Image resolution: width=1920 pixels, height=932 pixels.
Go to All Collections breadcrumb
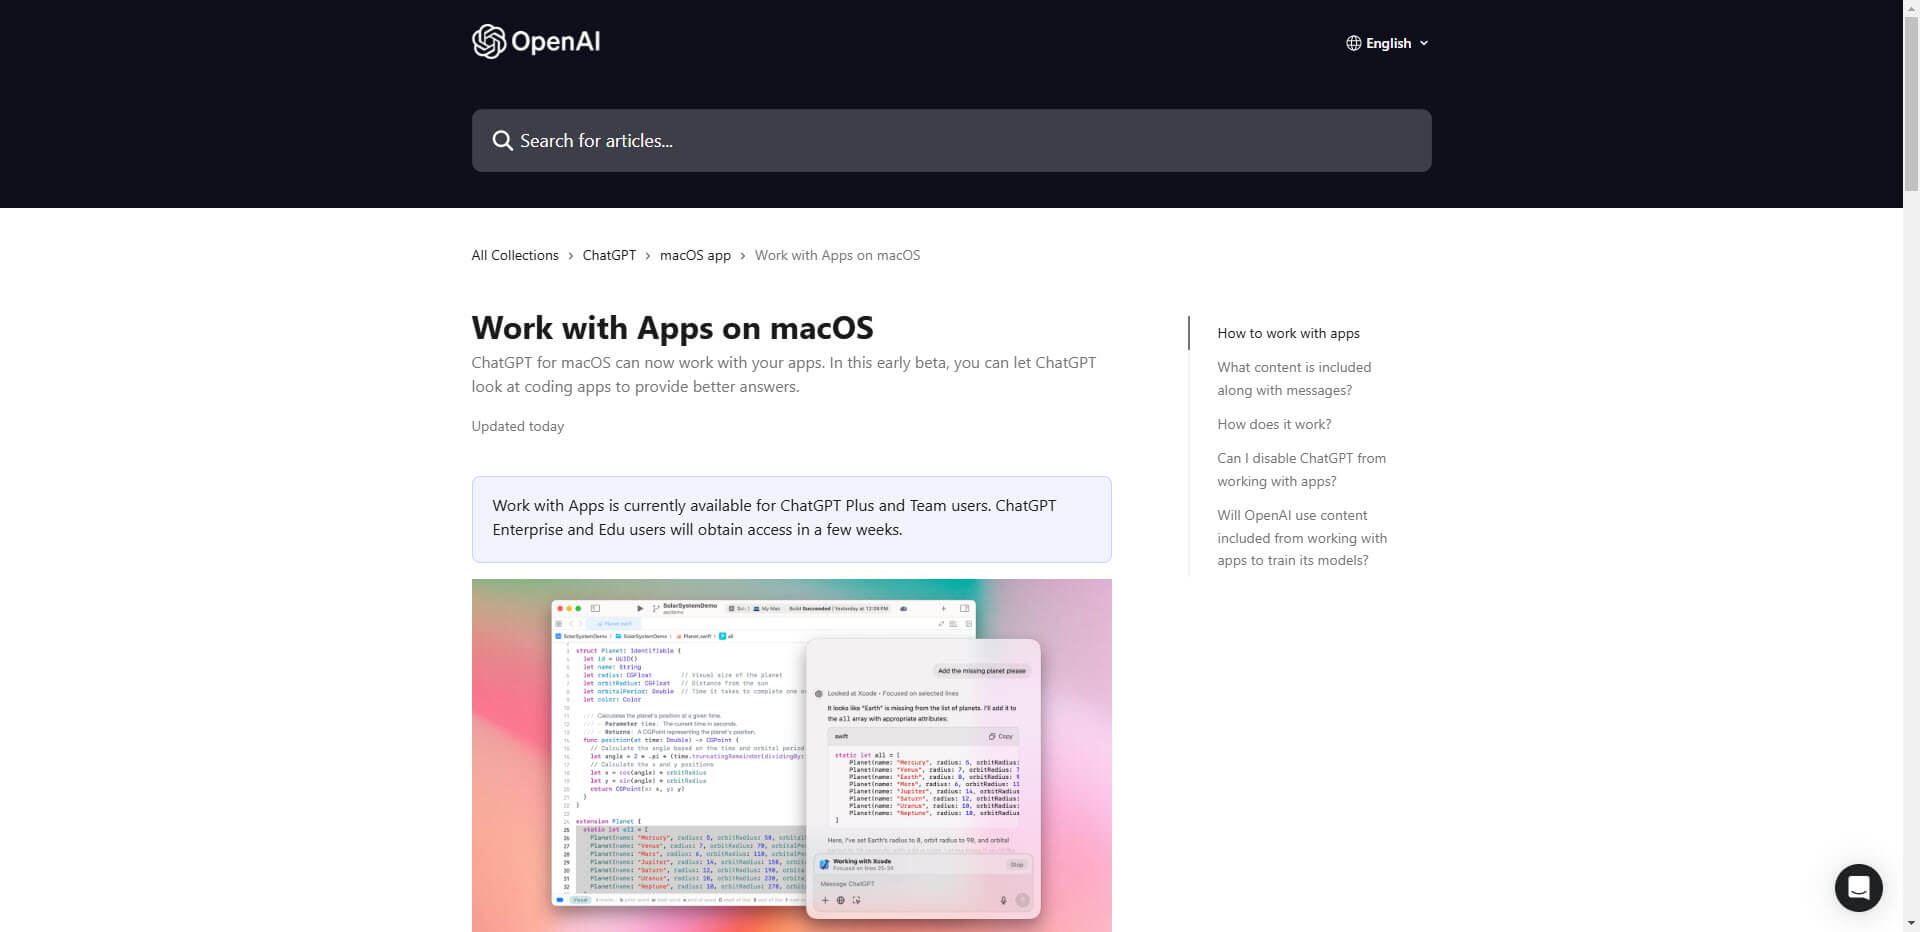coord(515,255)
